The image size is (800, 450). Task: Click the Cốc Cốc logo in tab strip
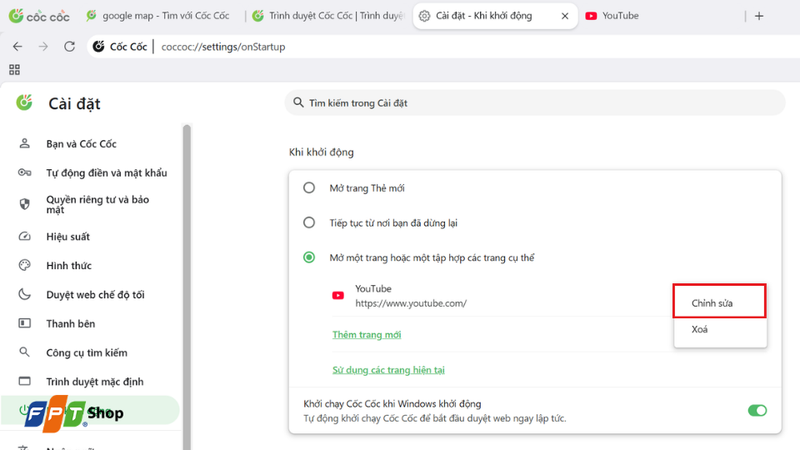(x=39, y=16)
